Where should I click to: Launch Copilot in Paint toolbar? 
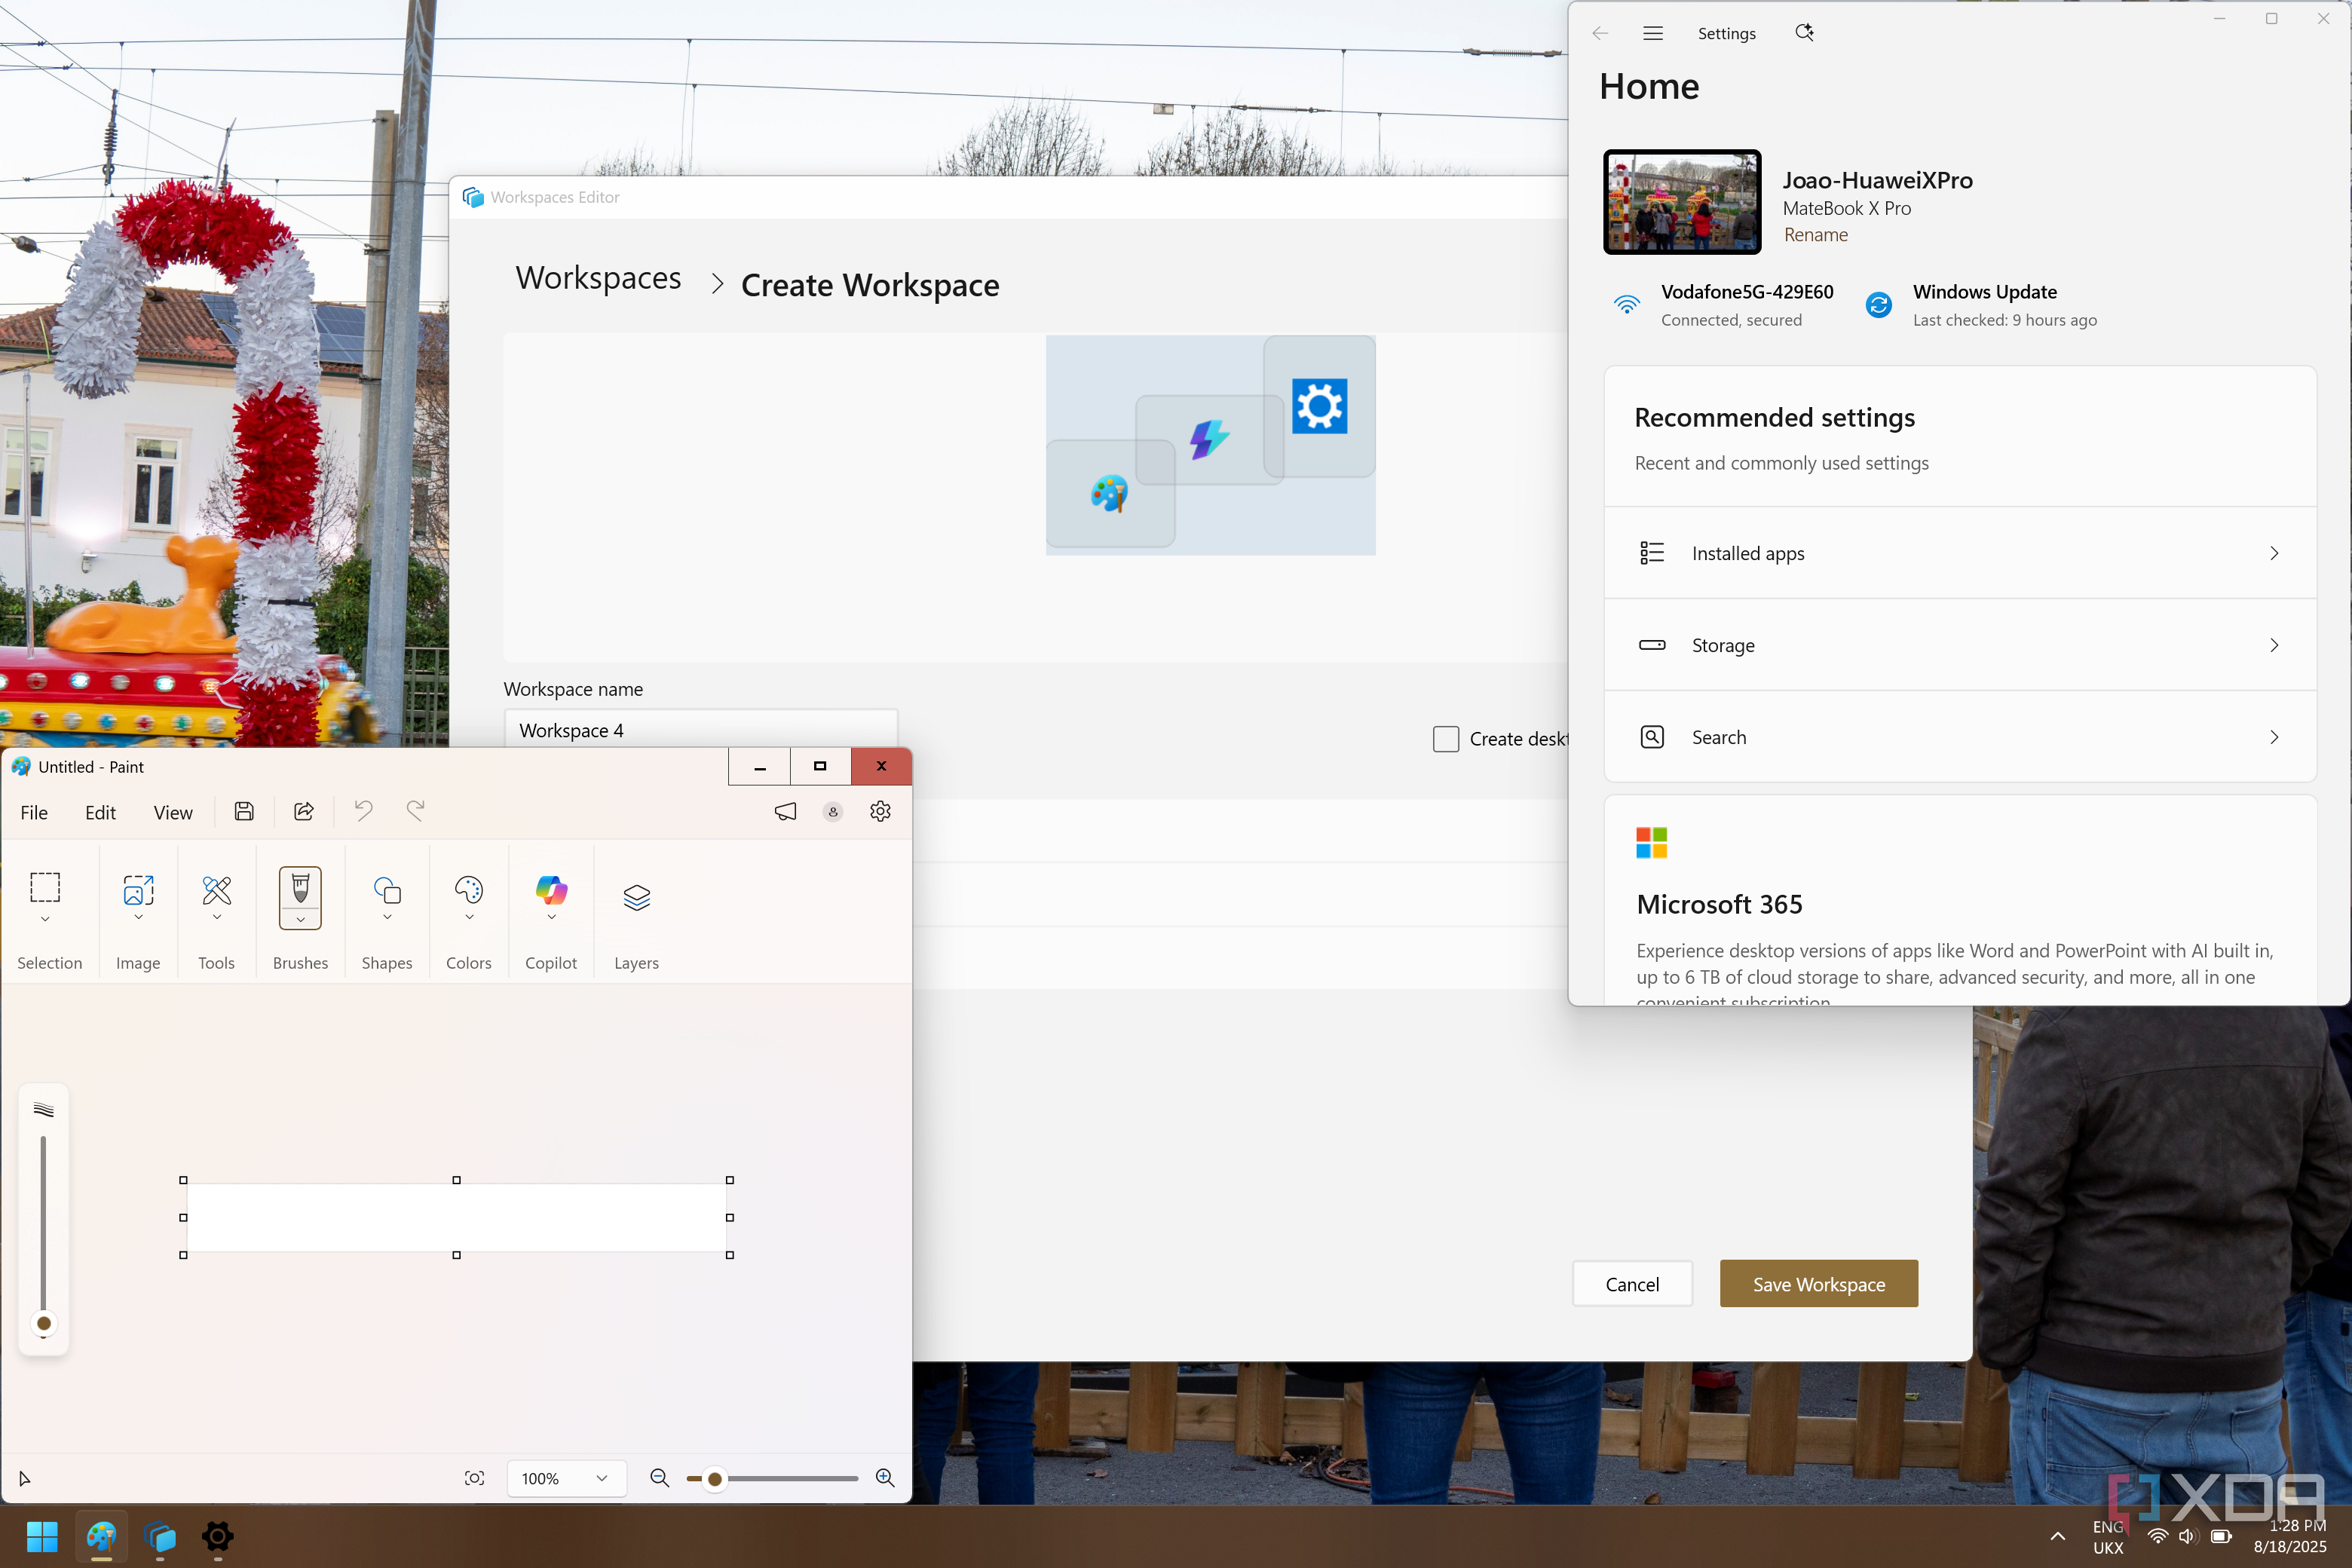click(551, 889)
